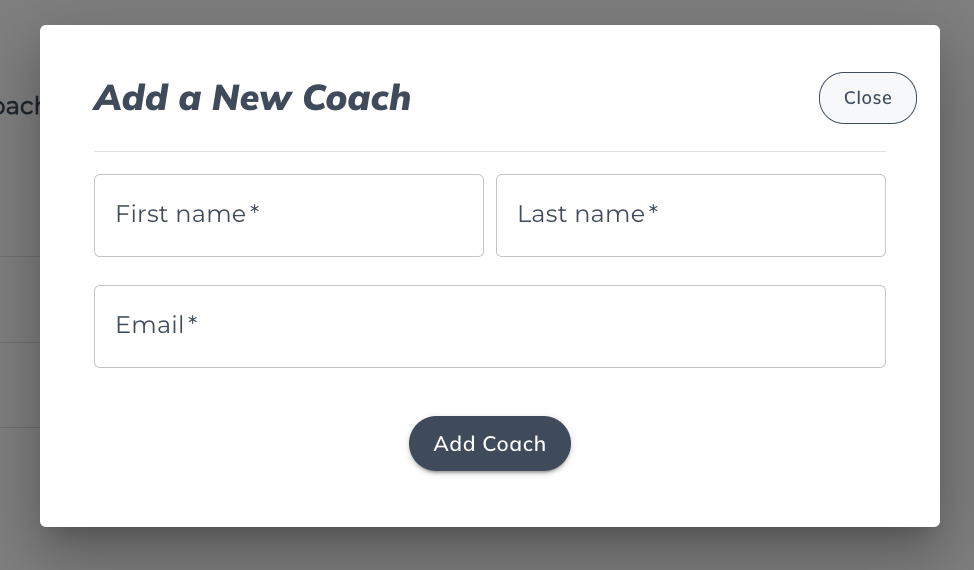Image resolution: width=974 pixels, height=570 pixels.
Task: Click the required asterisk next to Email
Action: tap(193, 322)
